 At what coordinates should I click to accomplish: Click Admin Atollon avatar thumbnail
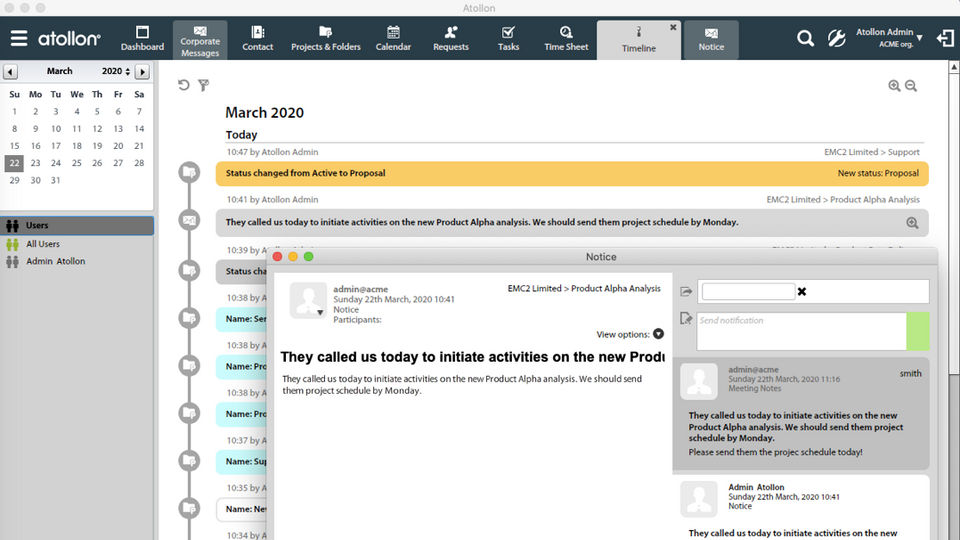[x=699, y=499]
